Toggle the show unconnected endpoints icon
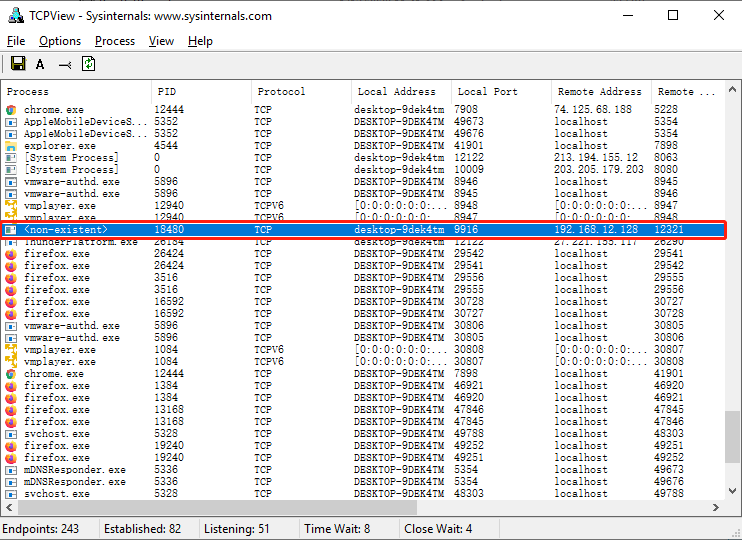This screenshot has height=540, width=742. pyautogui.click(x=65, y=64)
